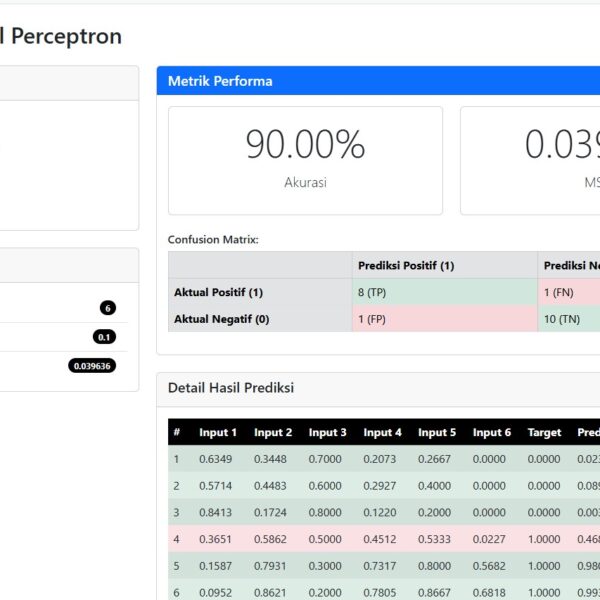Select cell 0.5862 in row 4

click(270, 539)
